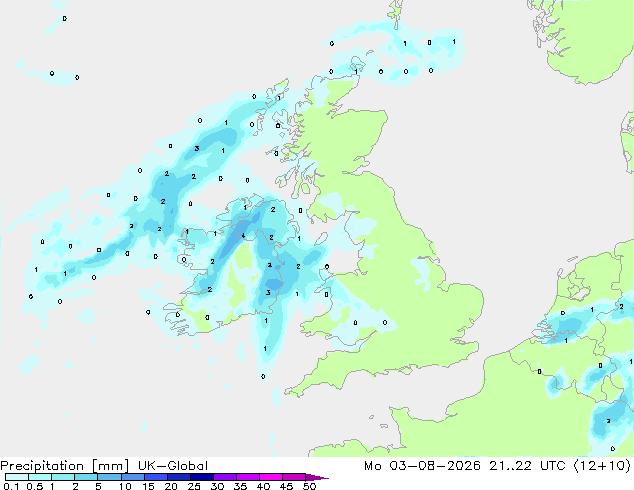Click the purple arrow tip above 50
This screenshot has width=634, height=490.
[317, 477]
